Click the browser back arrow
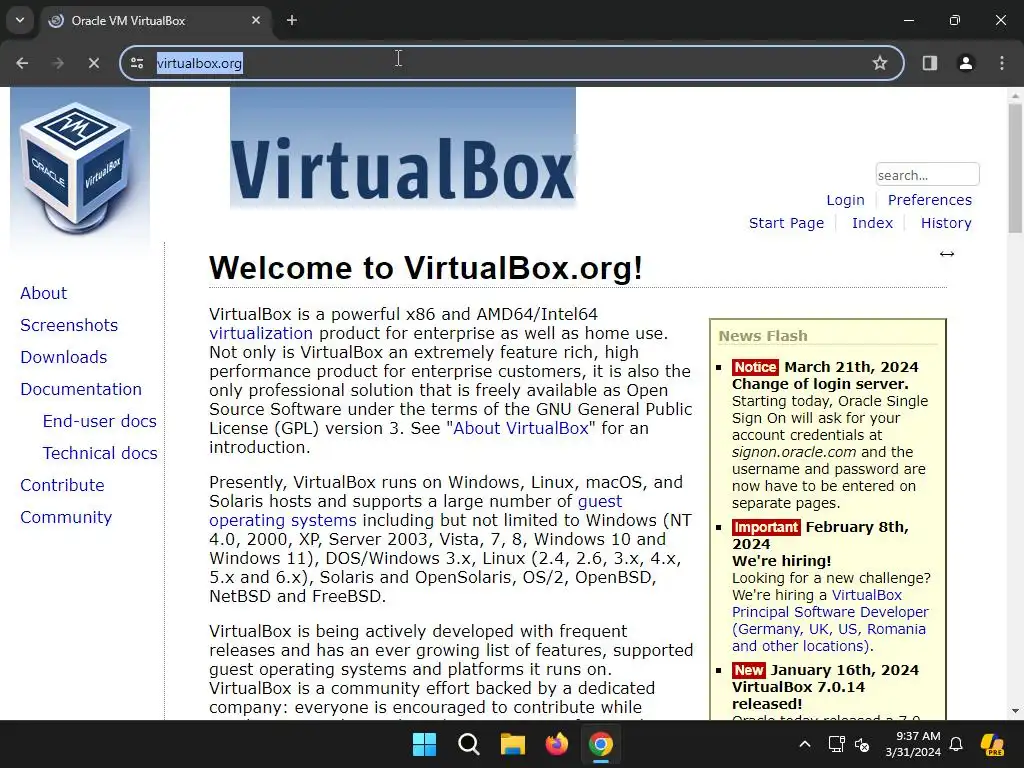Screen dimensions: 1024x768 click(x=22, y=63)
